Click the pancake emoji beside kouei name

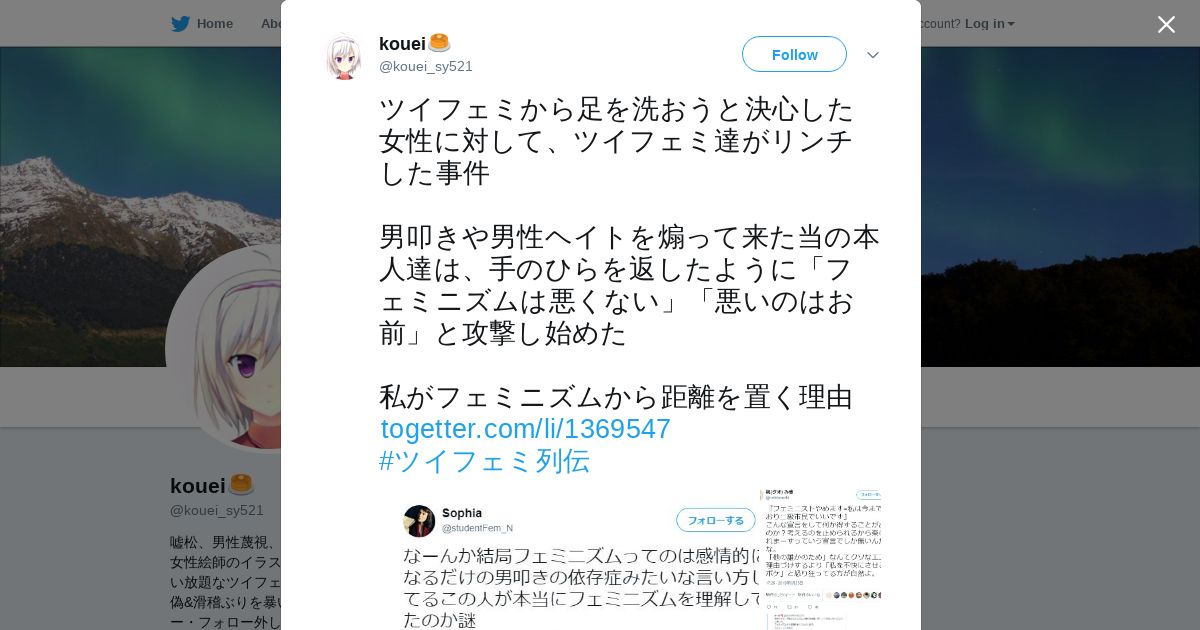click(439, 43)
